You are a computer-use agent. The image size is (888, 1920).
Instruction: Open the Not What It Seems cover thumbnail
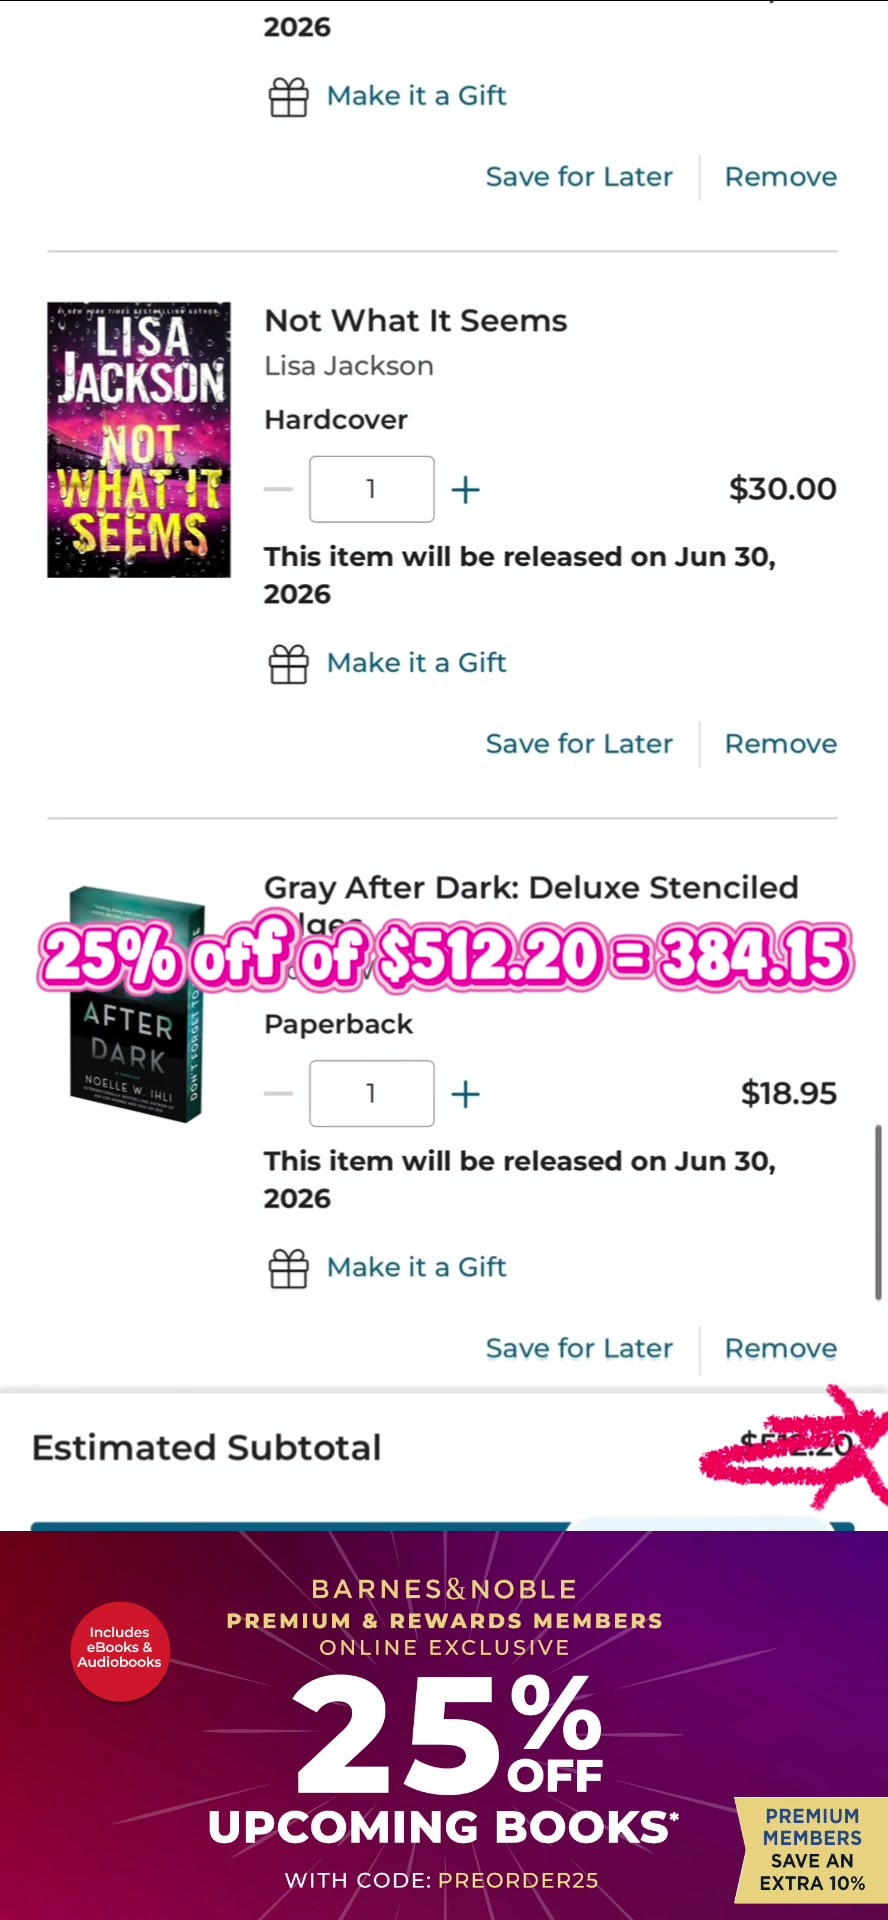(139, 440)
